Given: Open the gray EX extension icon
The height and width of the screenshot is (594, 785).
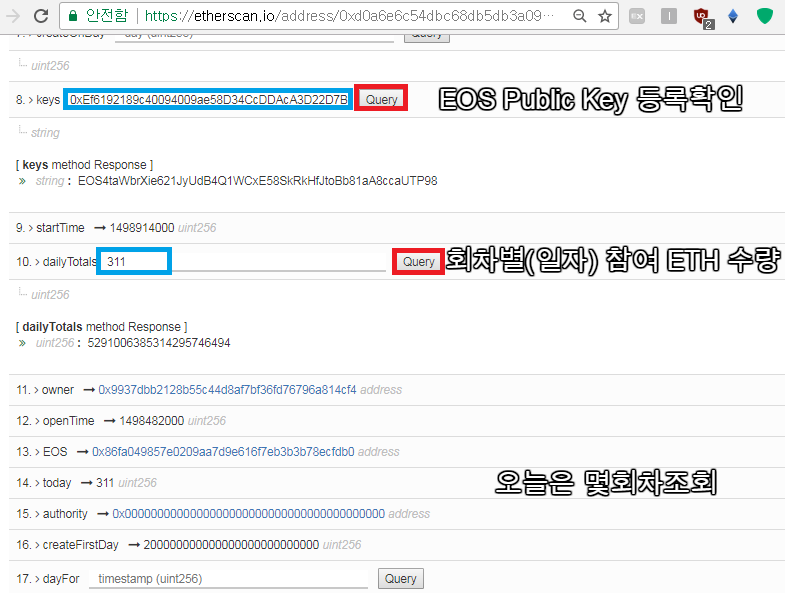Looking at the screenshot, I should coord(637,16).
